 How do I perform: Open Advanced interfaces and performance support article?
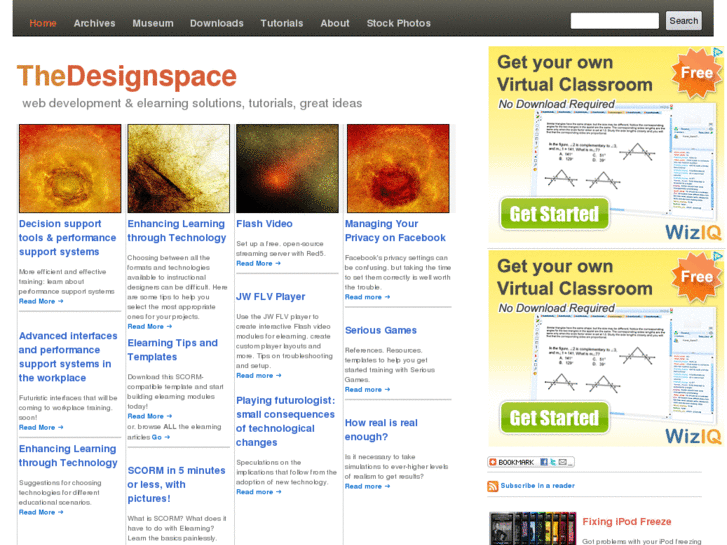pos(68,357)
